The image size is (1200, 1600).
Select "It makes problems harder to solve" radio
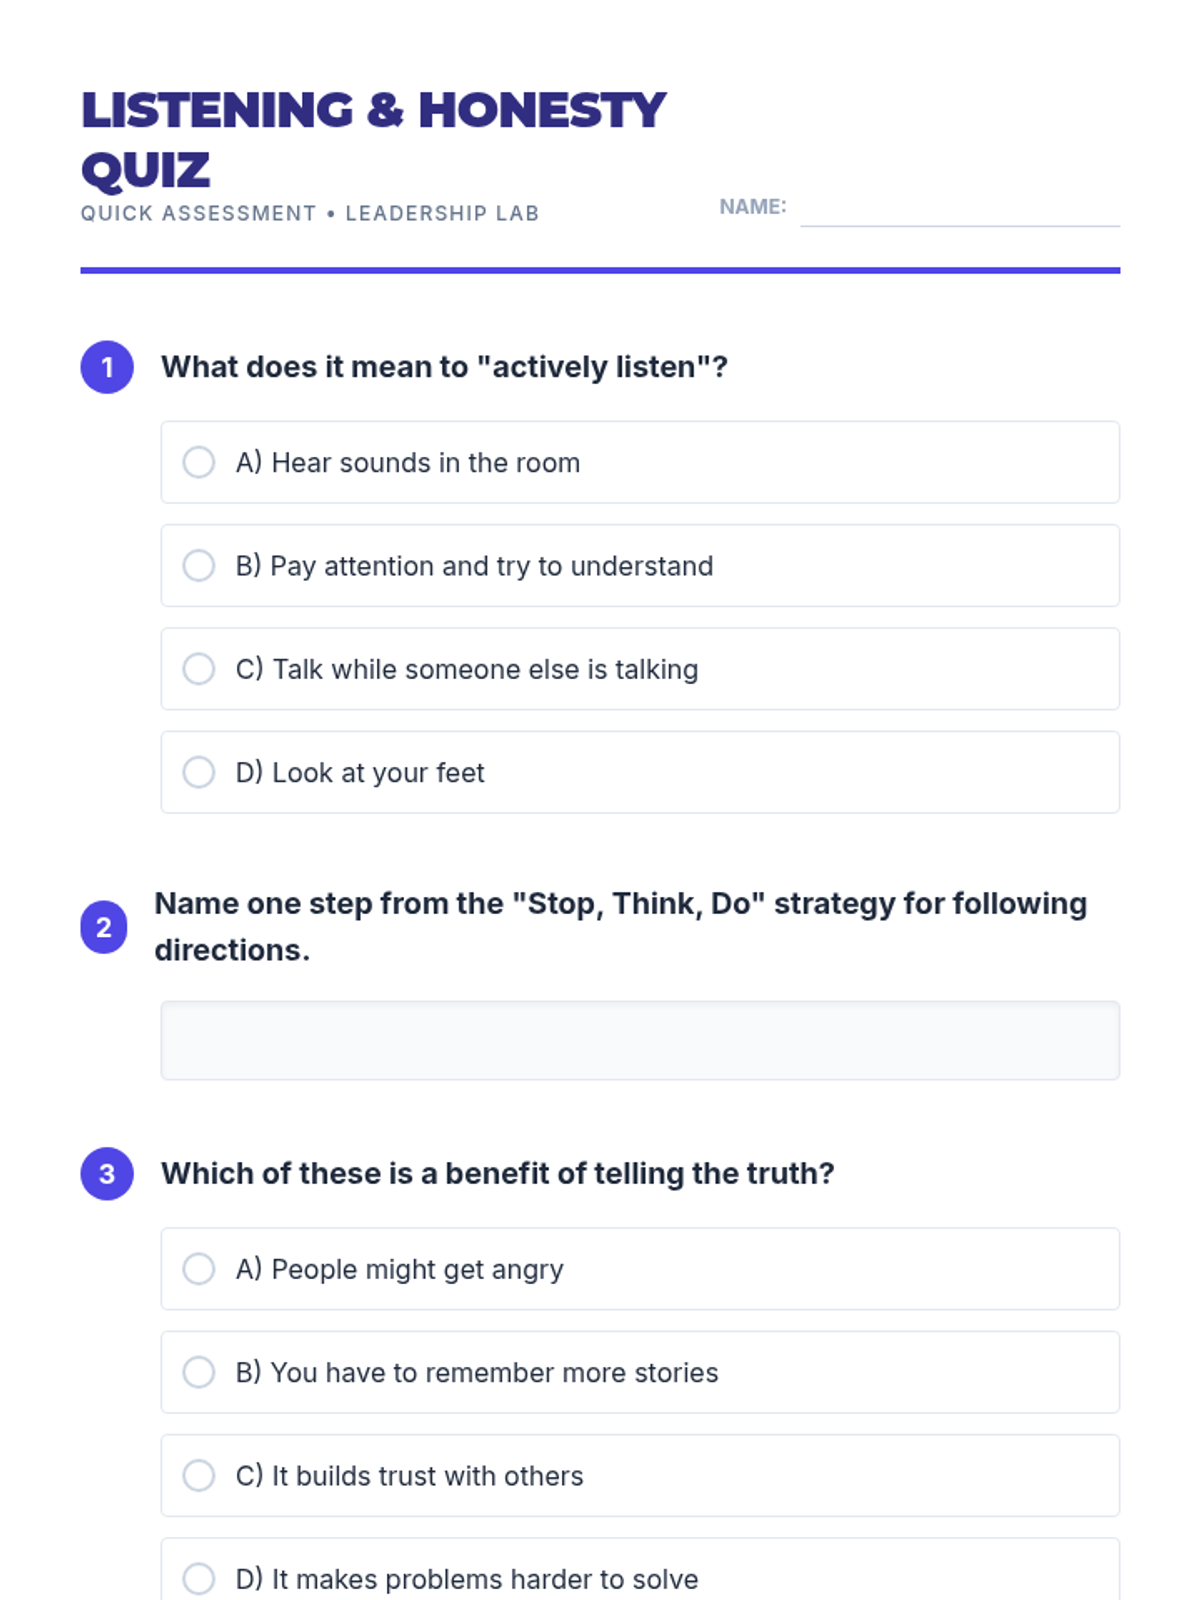[x=199, y=1579]
